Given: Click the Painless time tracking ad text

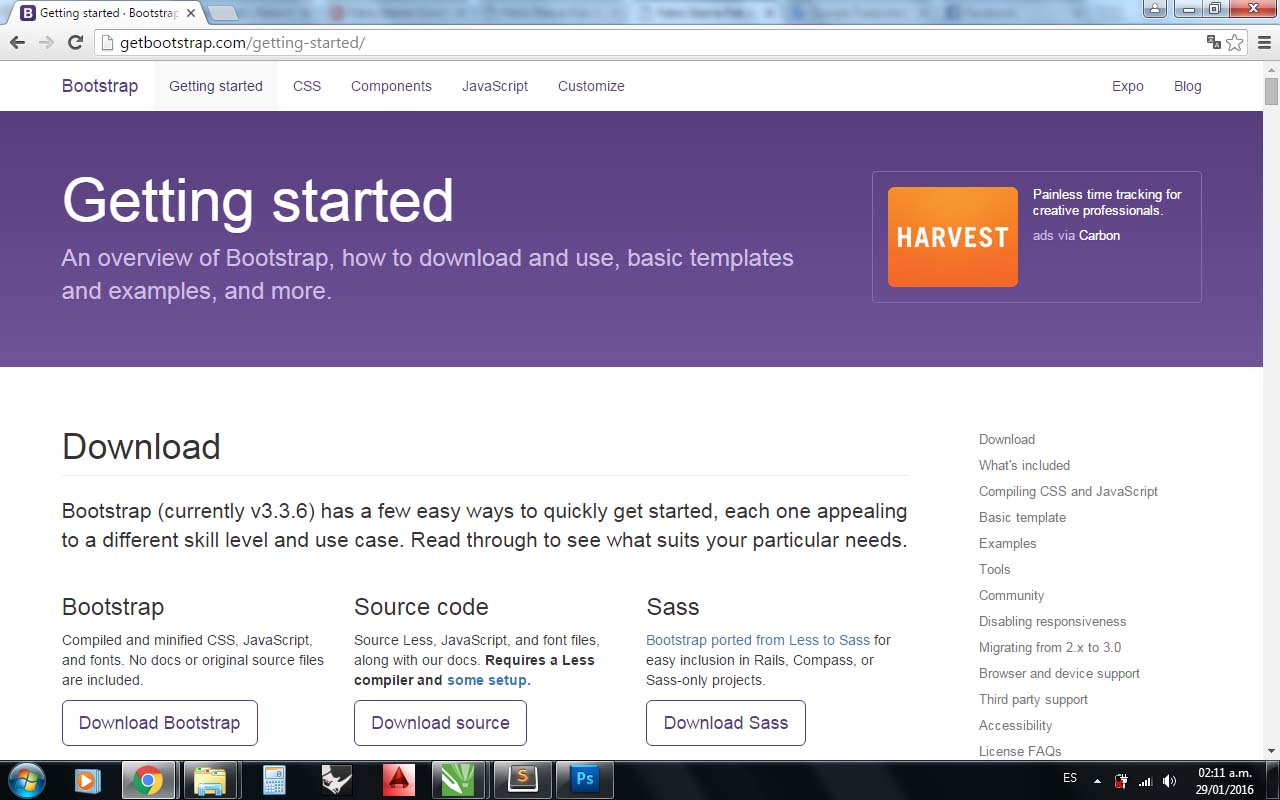Looking at the screenshot, I should click(1107, 202).
